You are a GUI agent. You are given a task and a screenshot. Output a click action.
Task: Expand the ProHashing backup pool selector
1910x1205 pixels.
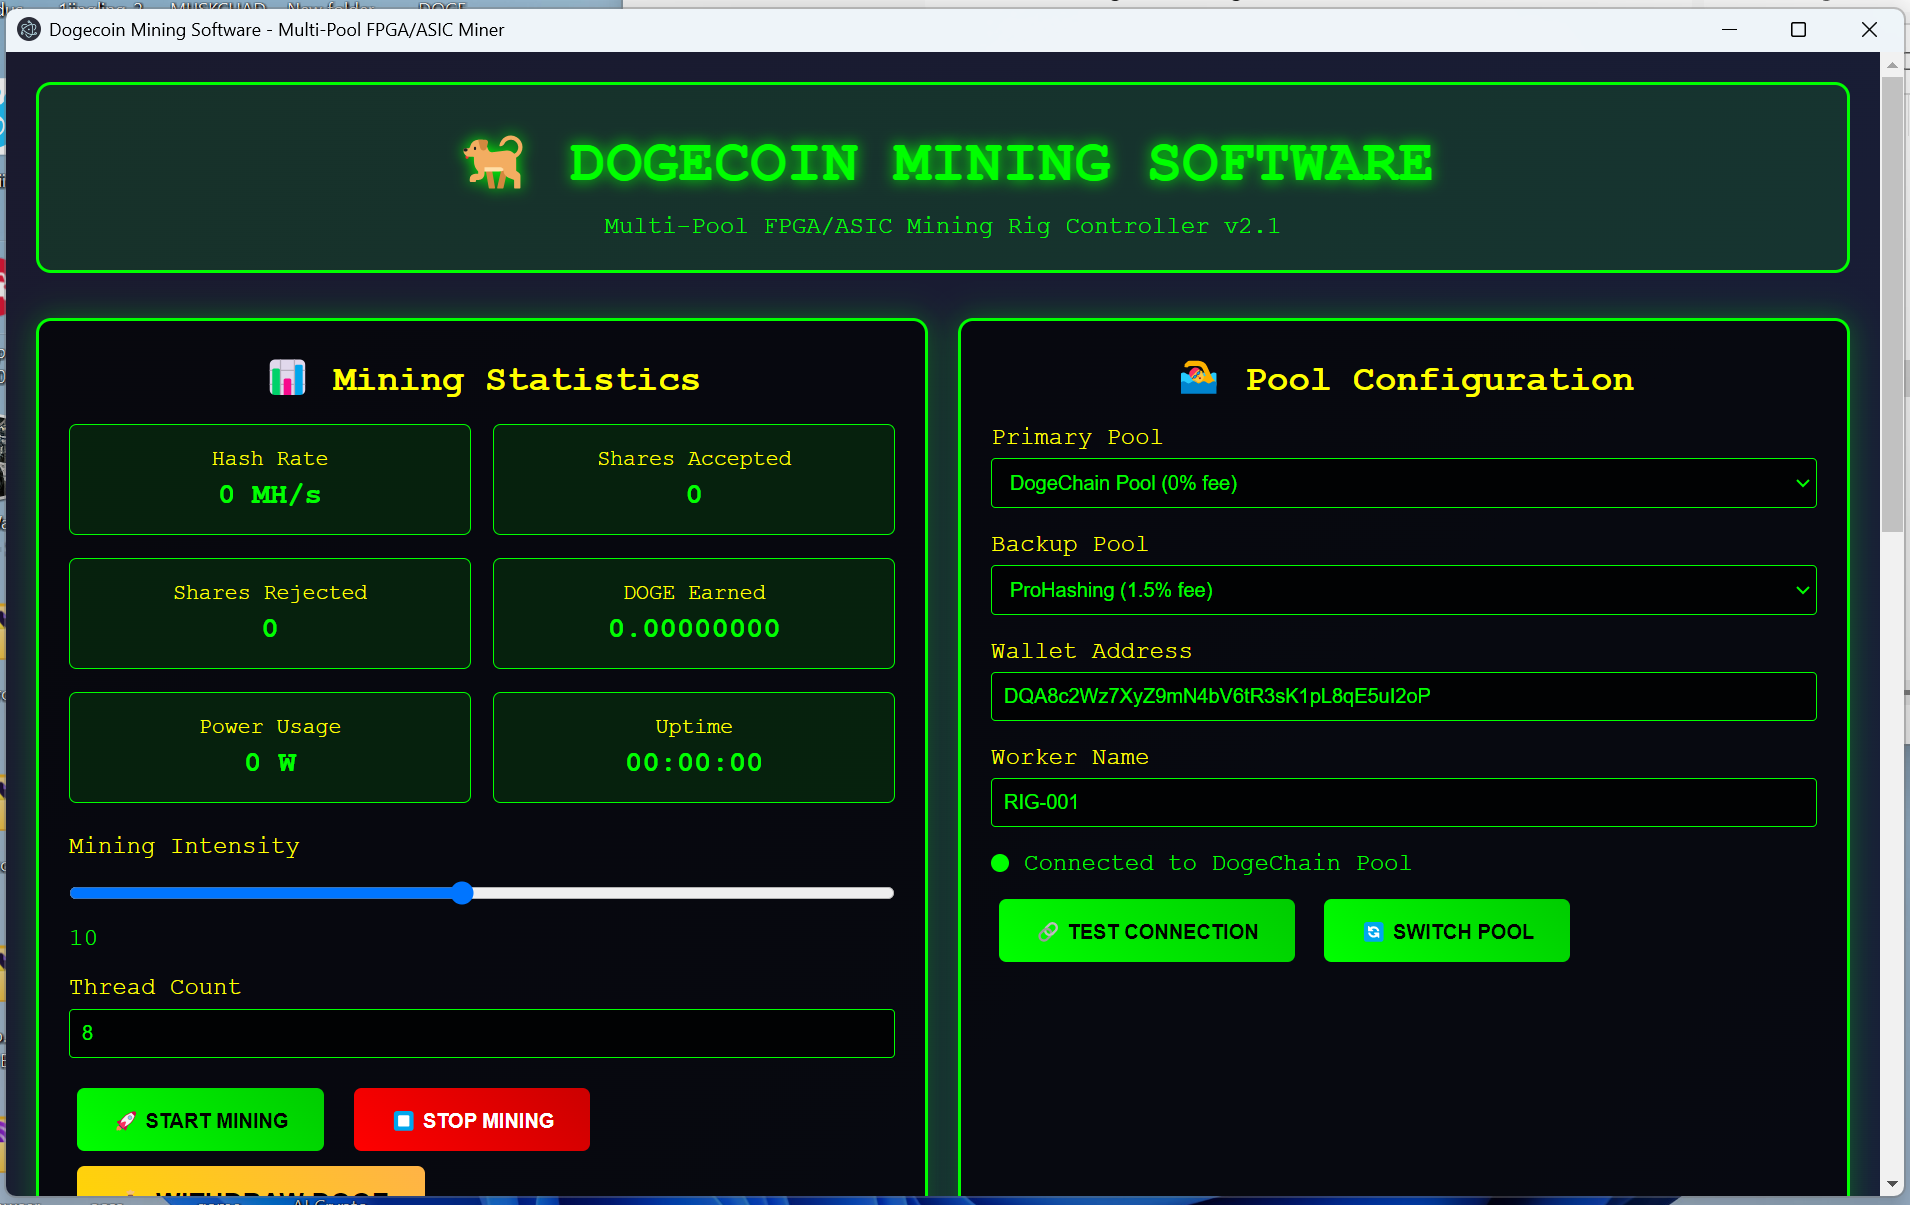coord(1403,590)
